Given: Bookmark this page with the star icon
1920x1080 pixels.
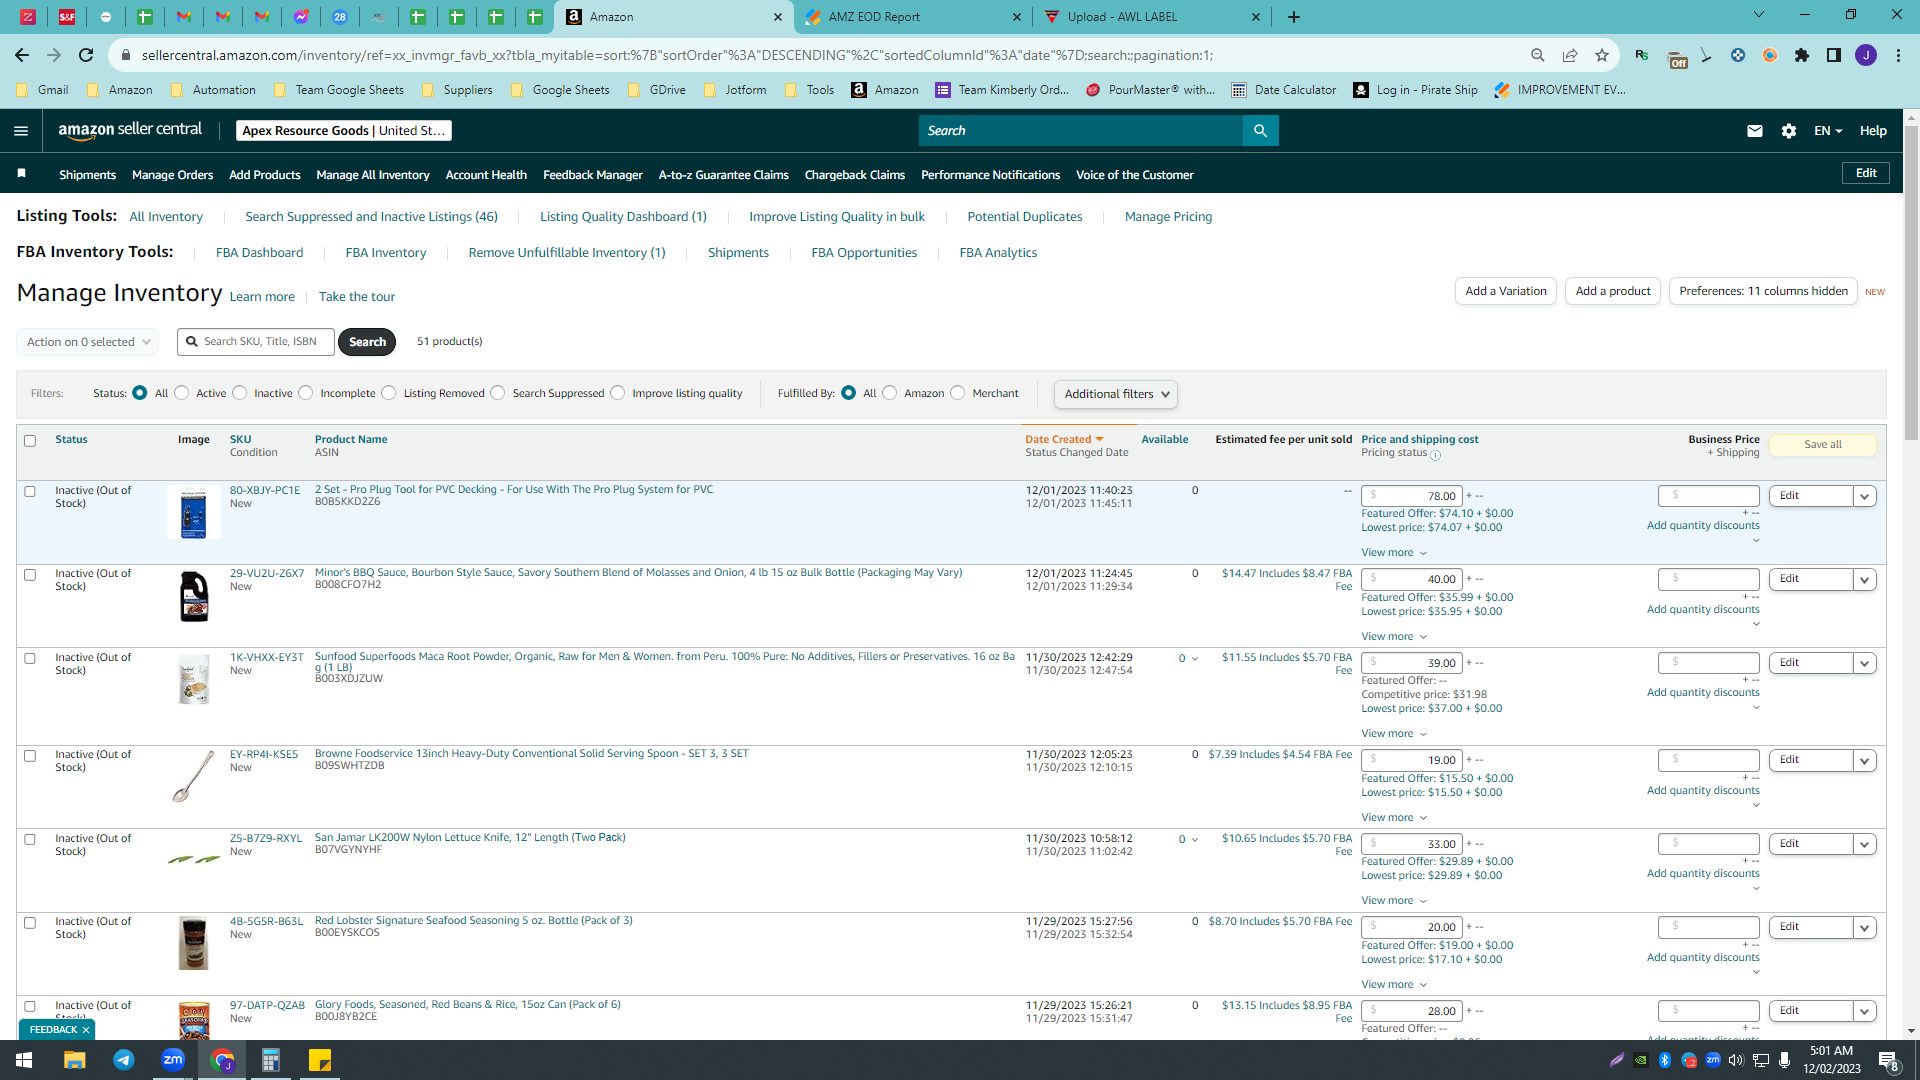Looking at the screenshot, I should [x=1602, y=55].
